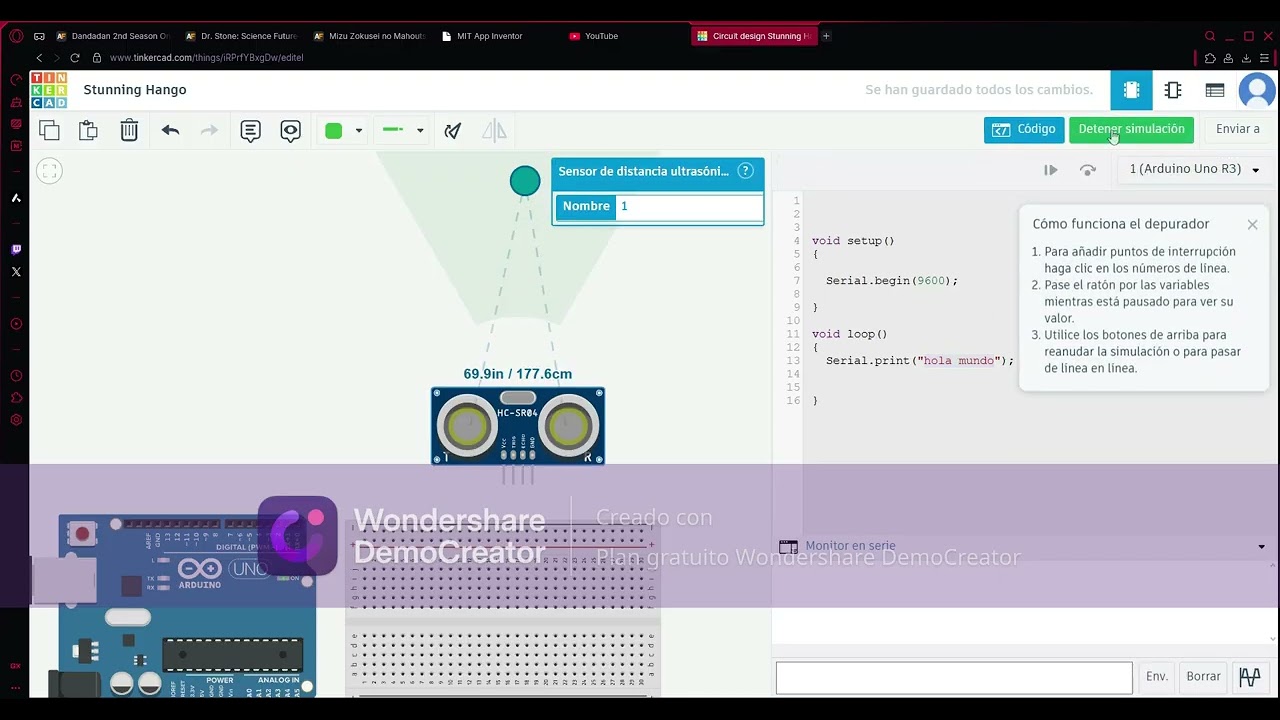Click the redo arrow

click(209, 130)
